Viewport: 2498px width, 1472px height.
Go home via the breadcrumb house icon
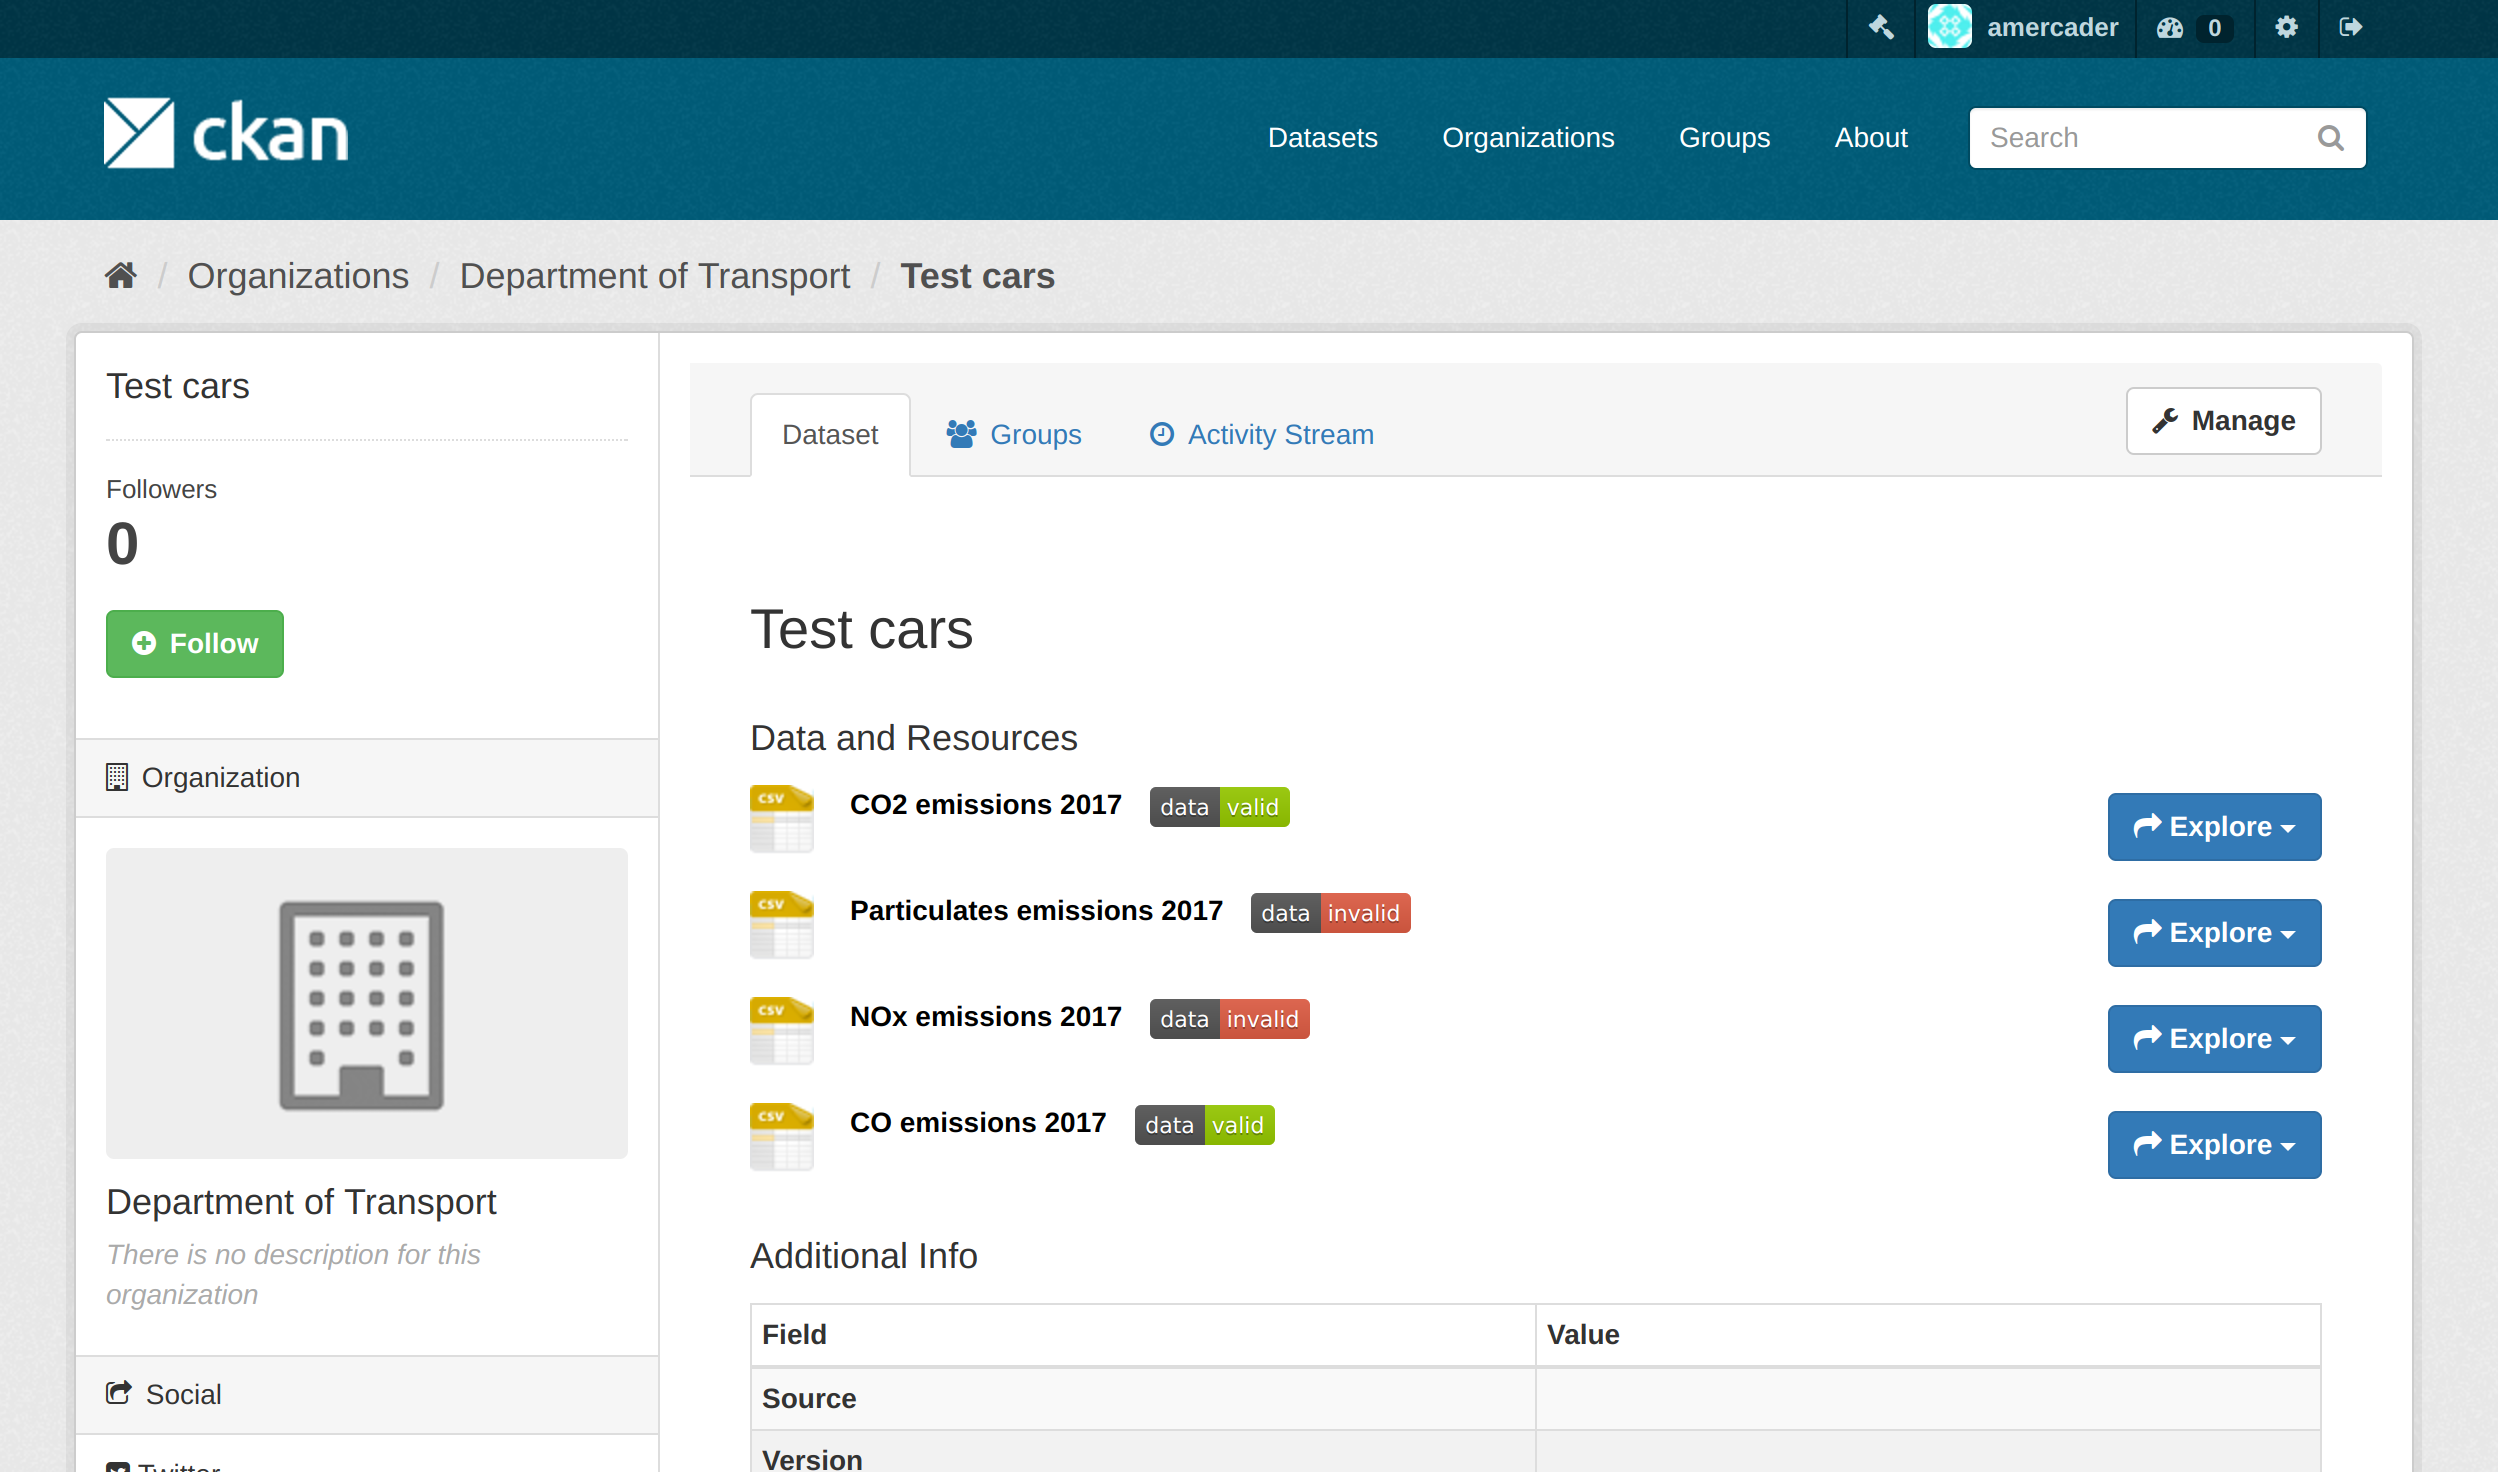tap(121, 274)
